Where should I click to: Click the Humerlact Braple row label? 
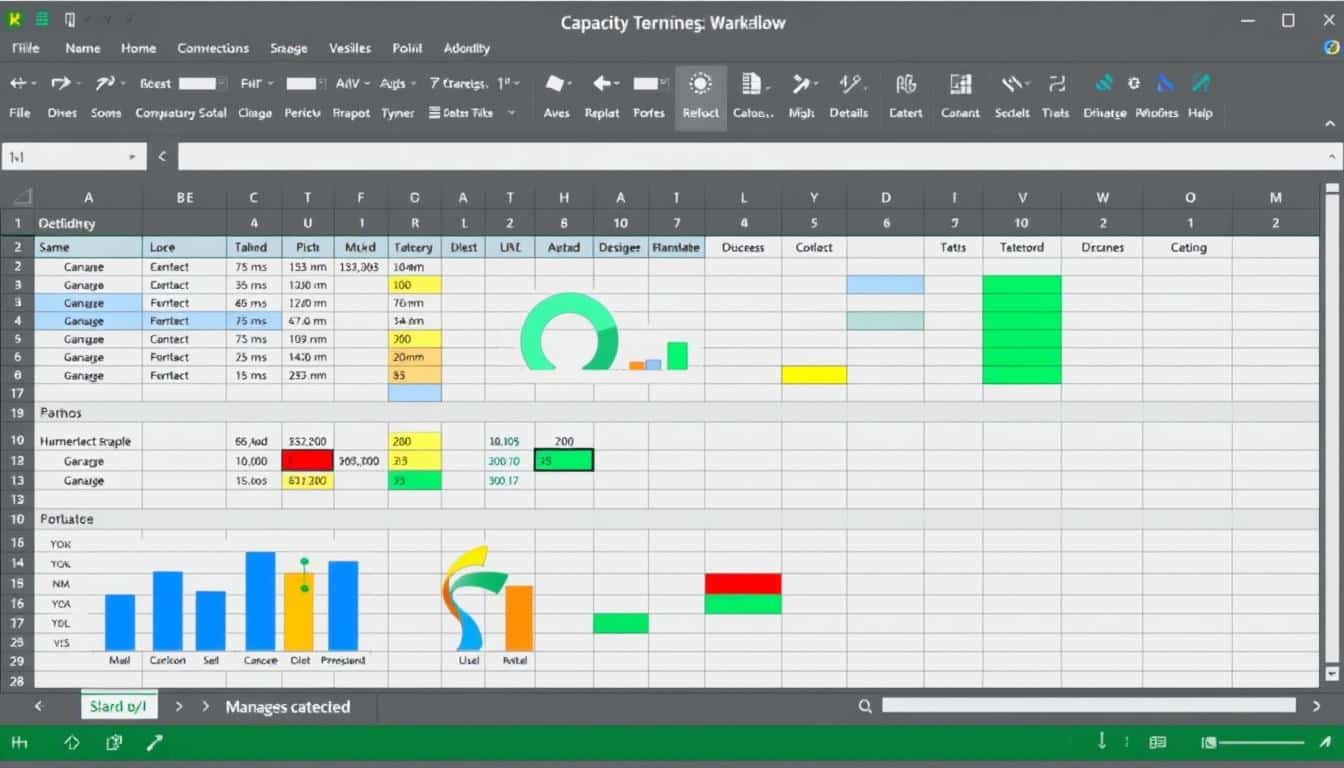click(x=85, y=441)
